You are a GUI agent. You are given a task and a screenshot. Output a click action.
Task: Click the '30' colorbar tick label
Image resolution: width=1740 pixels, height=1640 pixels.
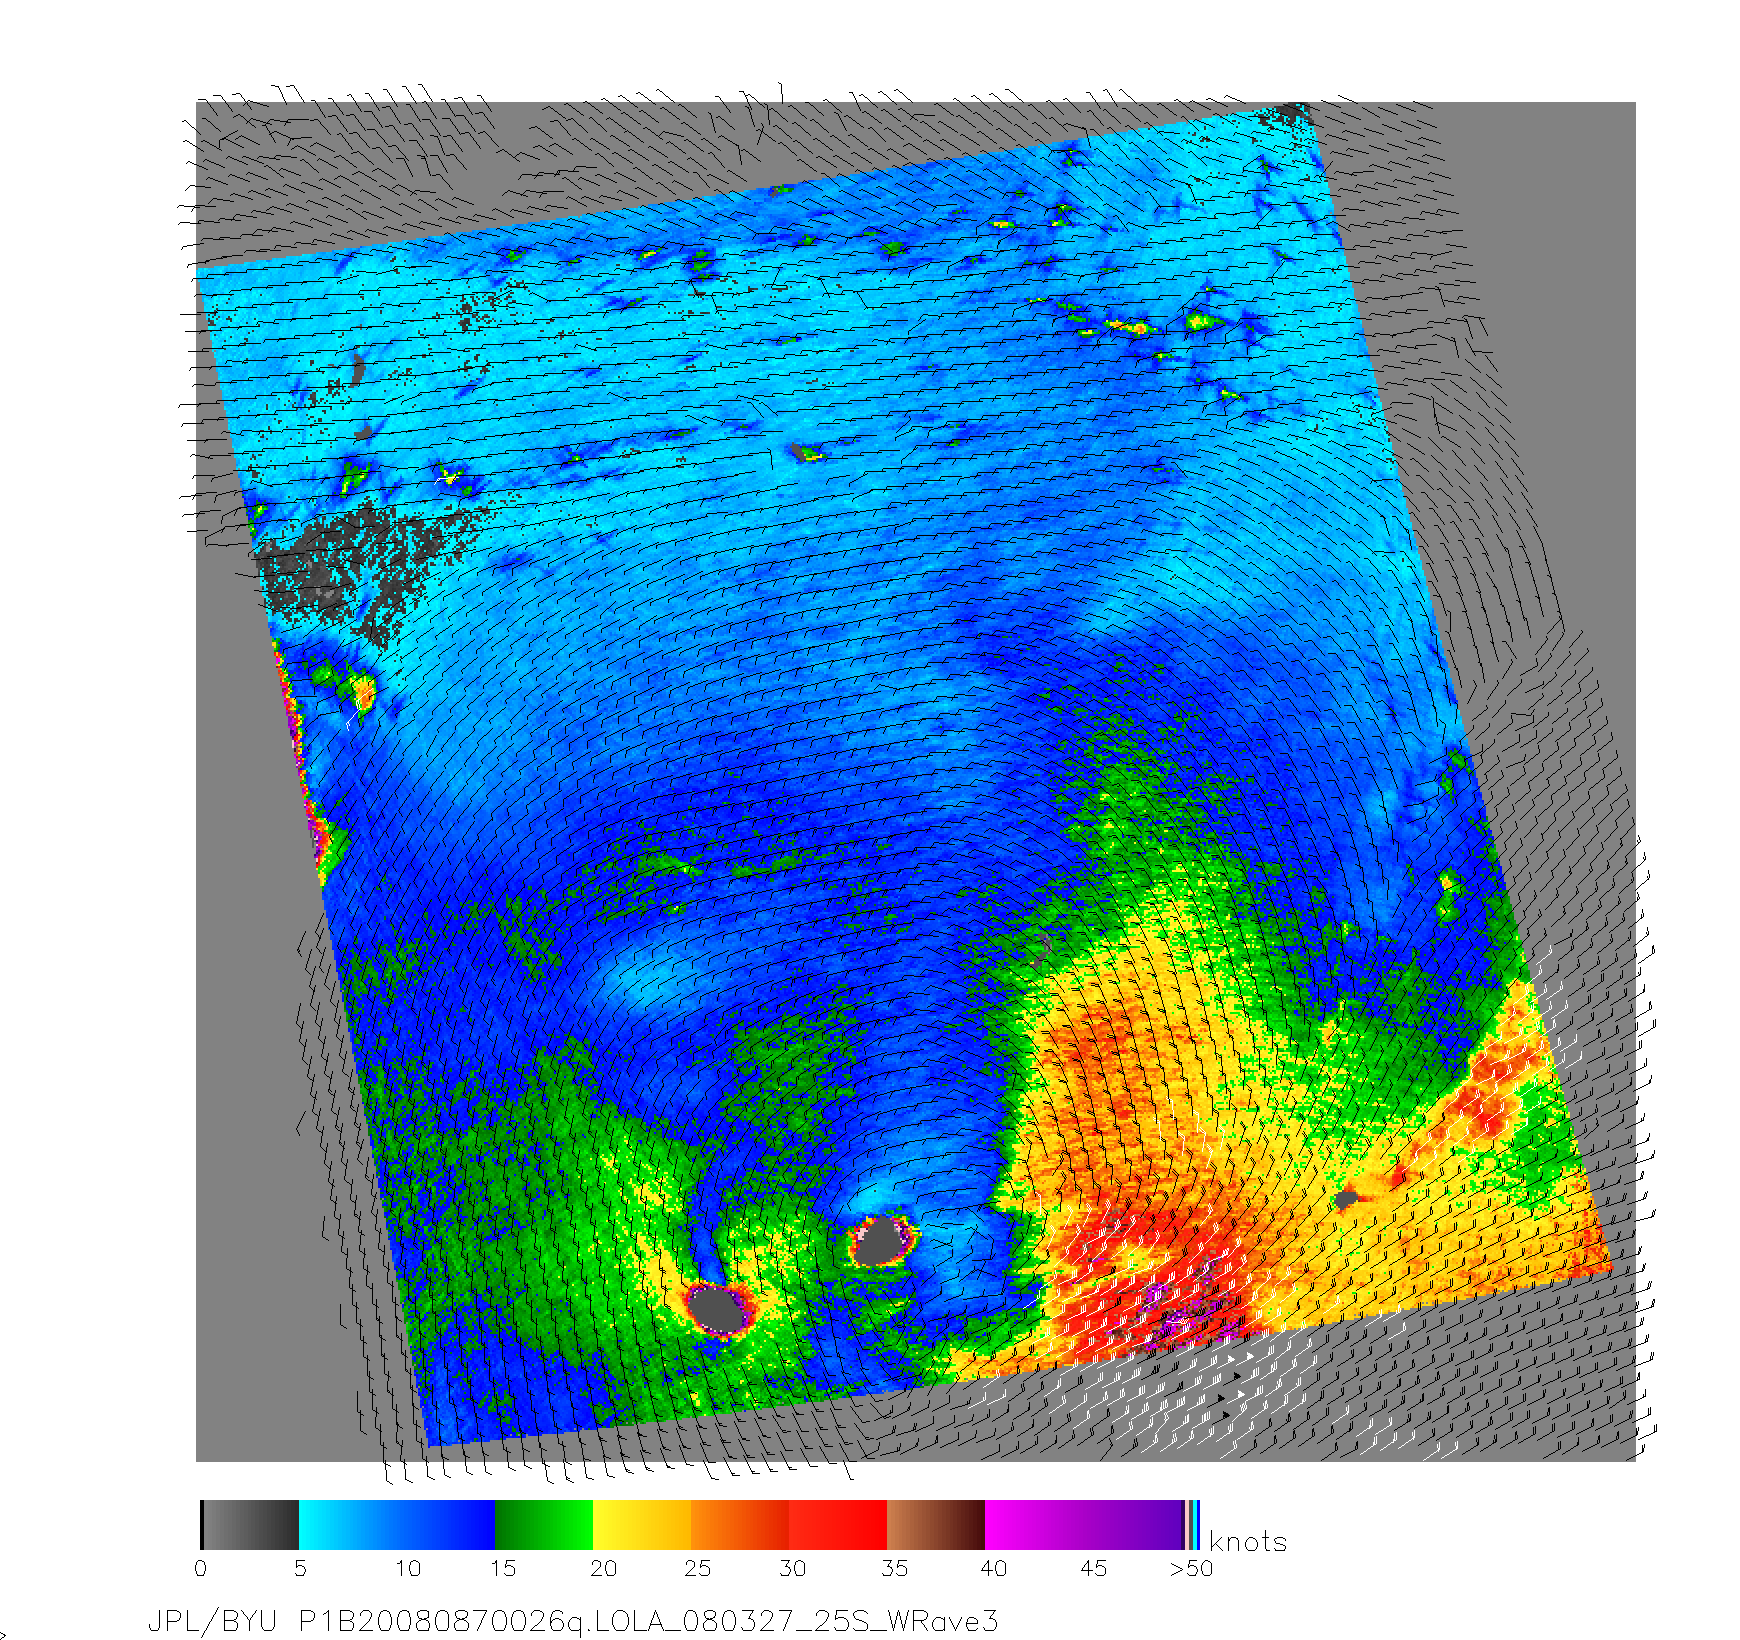792,1568
